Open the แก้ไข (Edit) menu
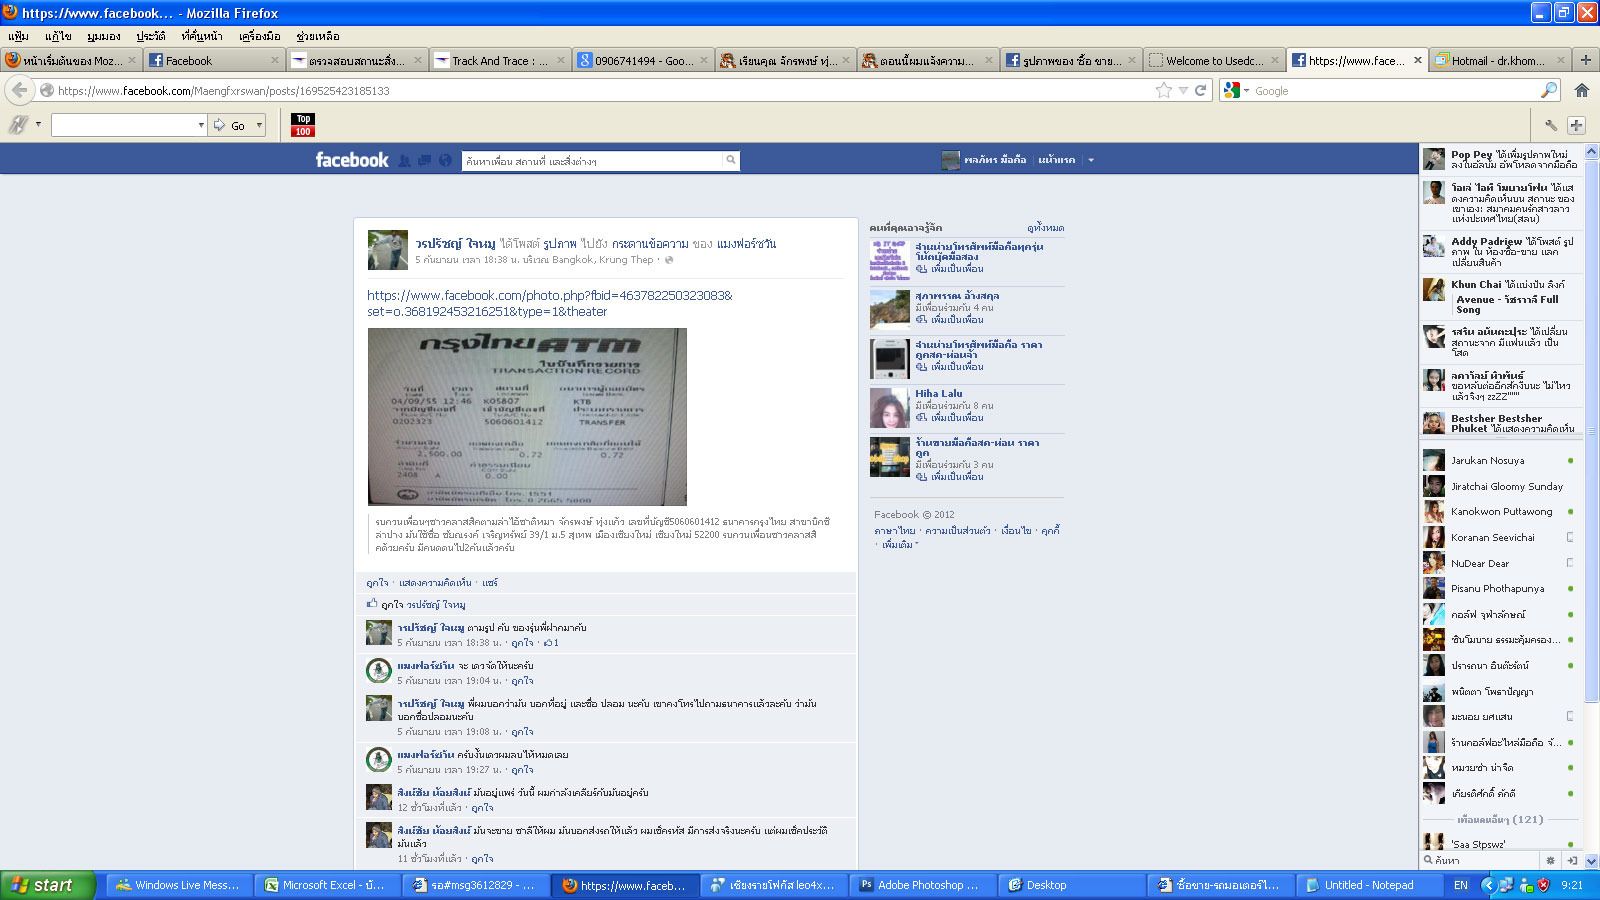The width and height of the screenshot is (1600, 900). click(58, 36)
